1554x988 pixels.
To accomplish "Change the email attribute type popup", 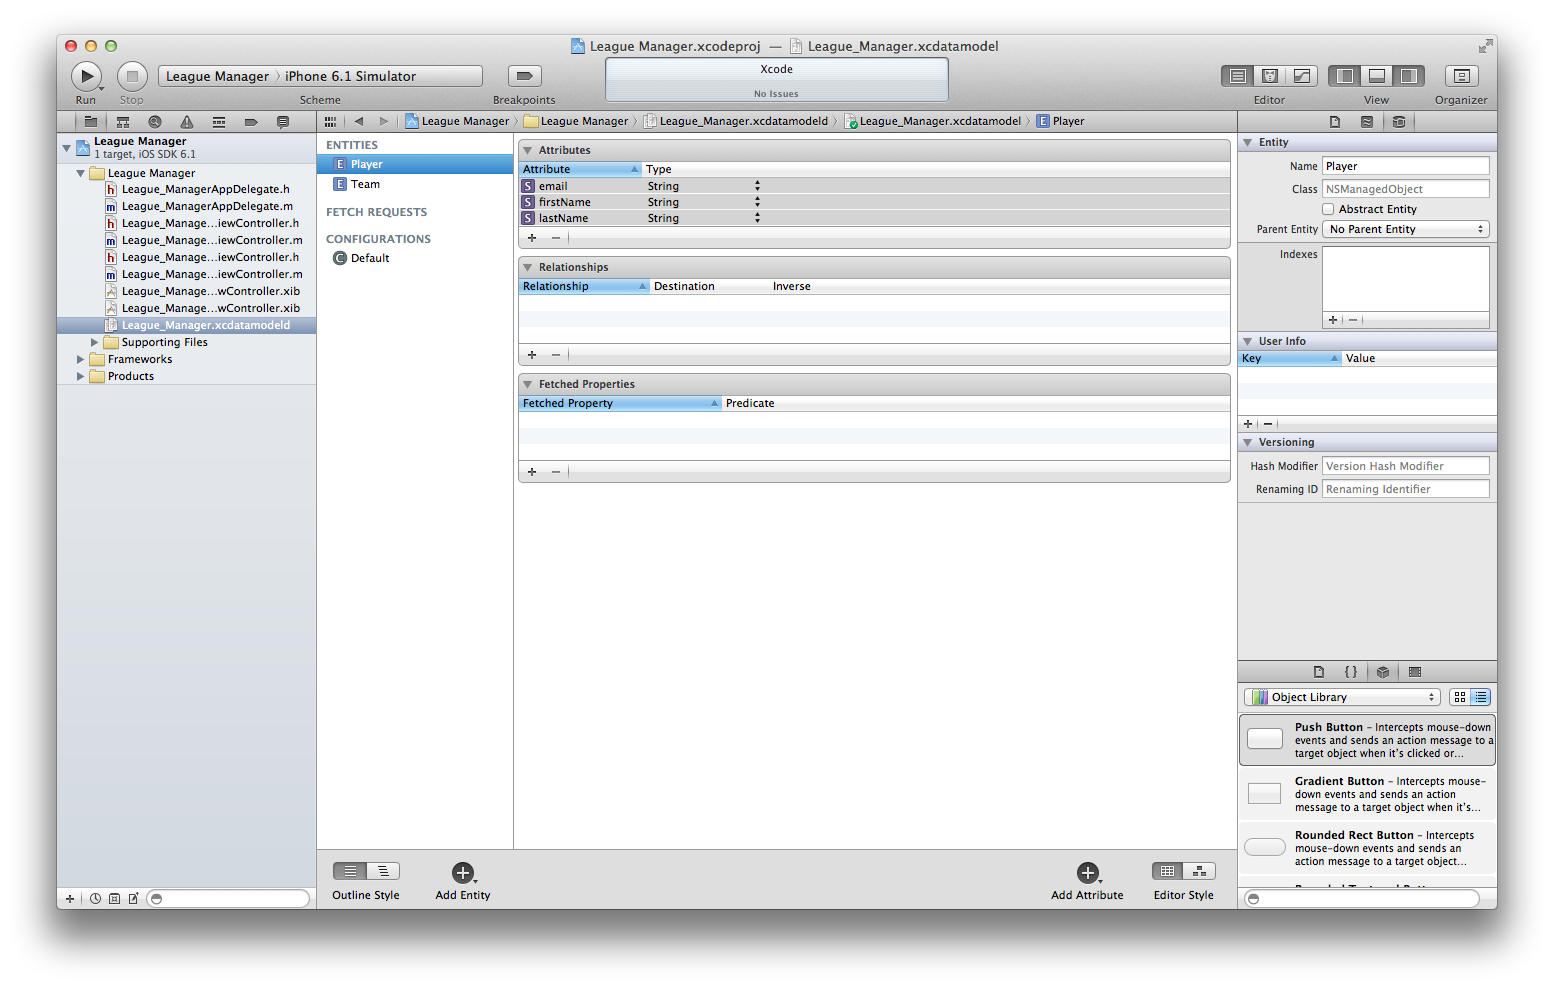I will [x=757, y=186].
